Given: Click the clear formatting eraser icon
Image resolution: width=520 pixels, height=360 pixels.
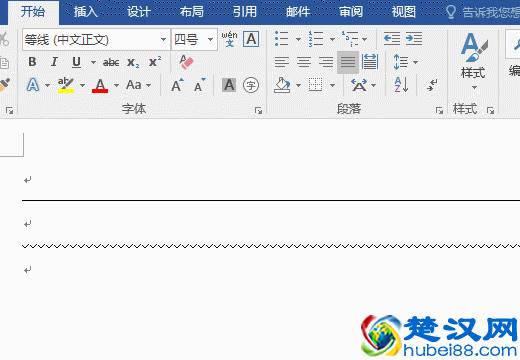Looking at the screenshot, I should click(186, 62).
